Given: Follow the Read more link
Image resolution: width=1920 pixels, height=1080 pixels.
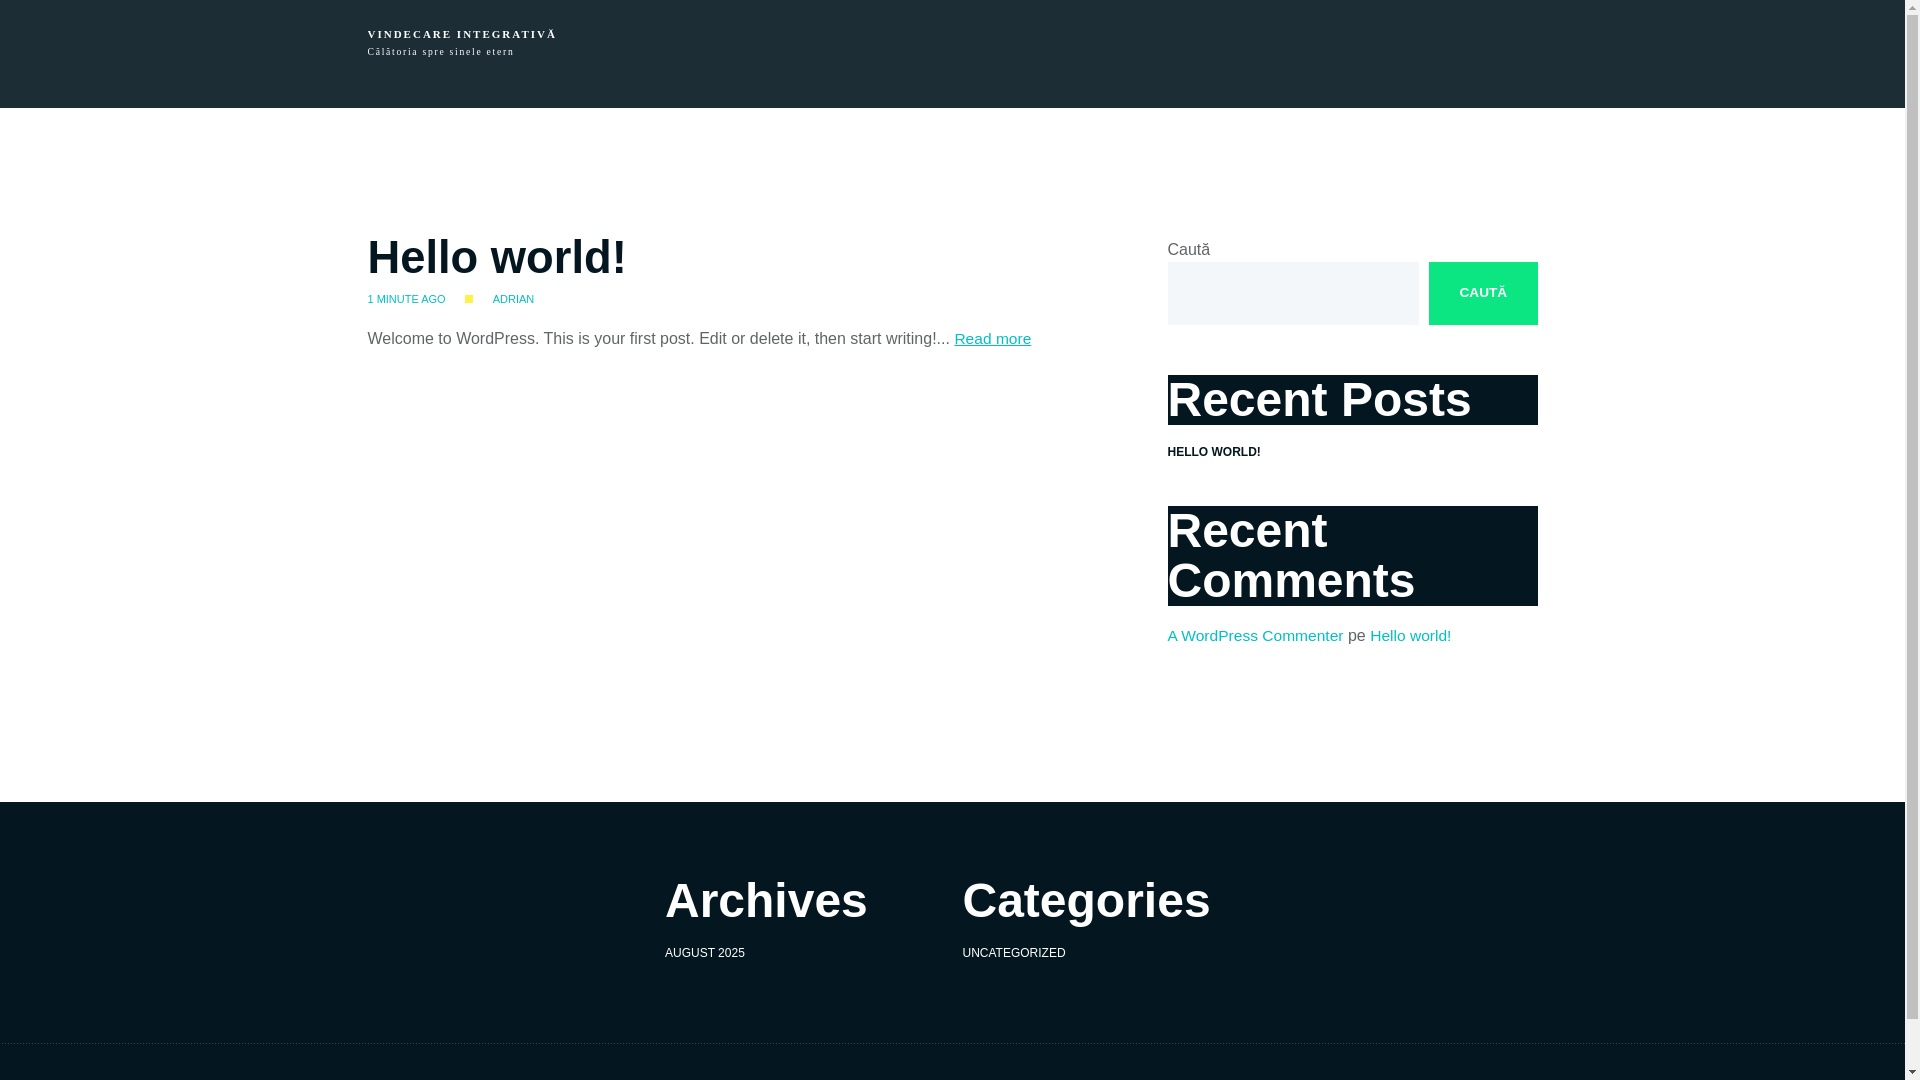Looking at the screenshot, I should pos(992,339).
